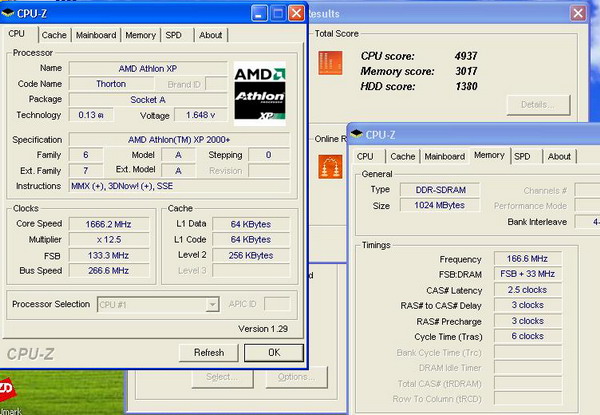Click the Details button in results window
This screenshot has height=415, width=600.
538,105
